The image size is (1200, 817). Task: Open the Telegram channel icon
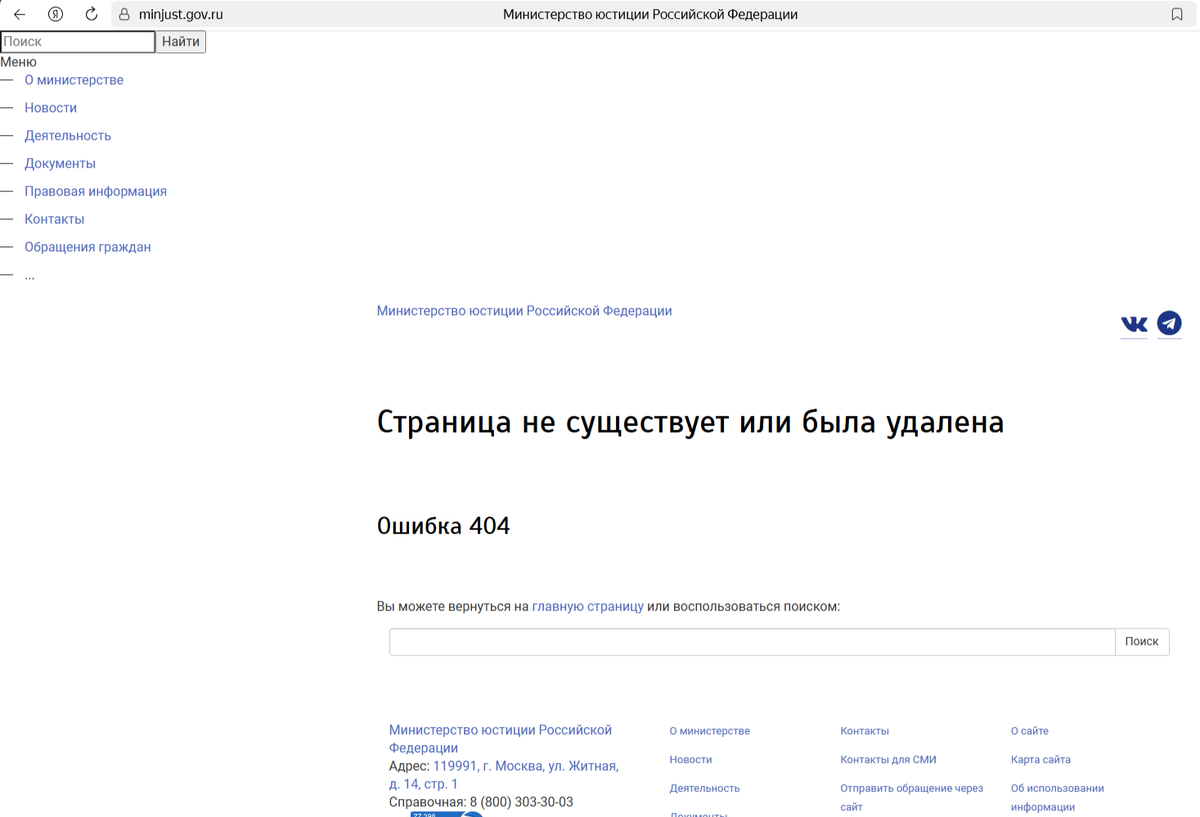[x=1169, y=323]
